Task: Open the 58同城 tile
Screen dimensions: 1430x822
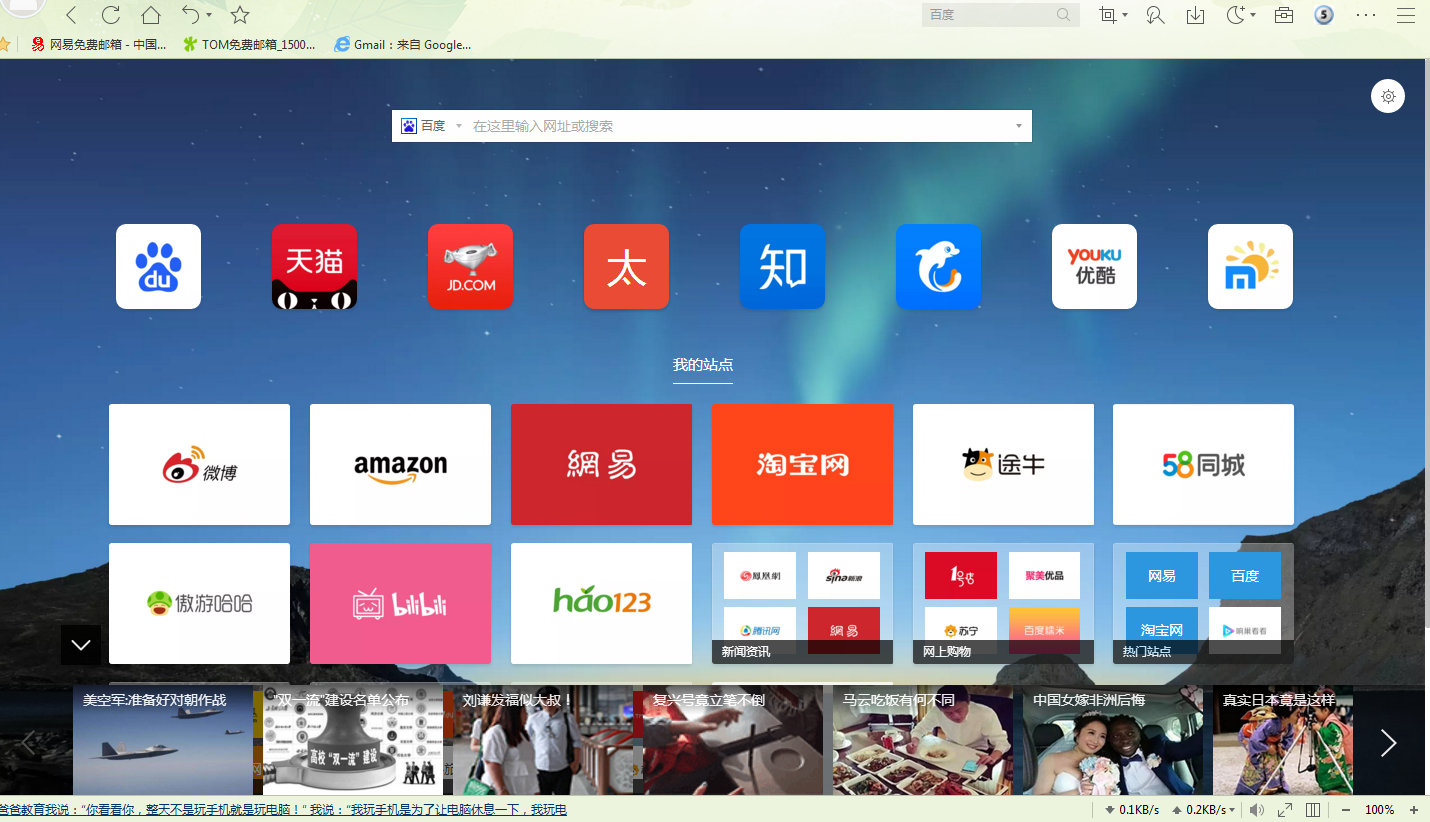Action: point(1203,464)
